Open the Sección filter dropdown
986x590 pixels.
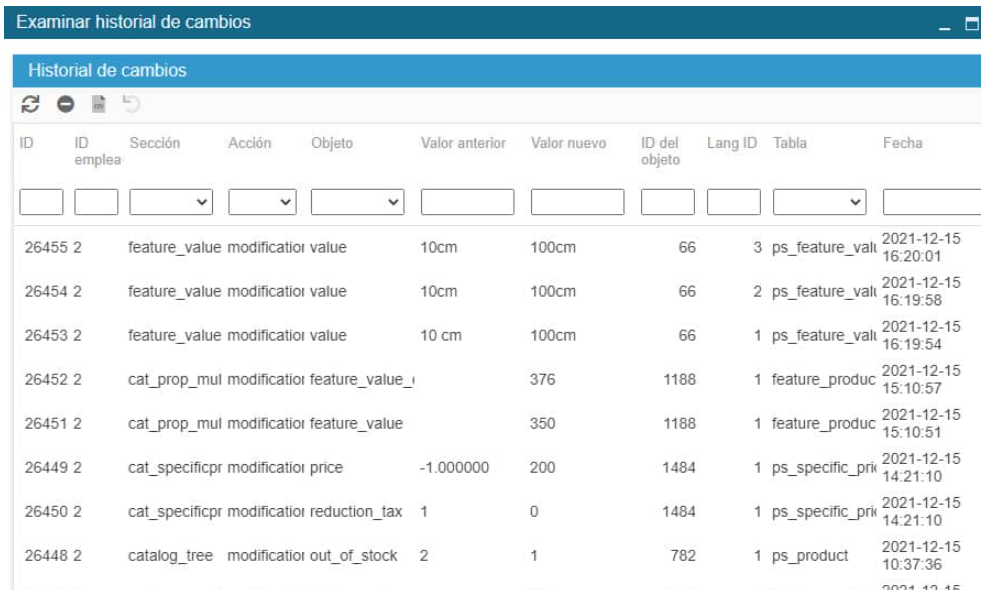click(x=174, y=203)
